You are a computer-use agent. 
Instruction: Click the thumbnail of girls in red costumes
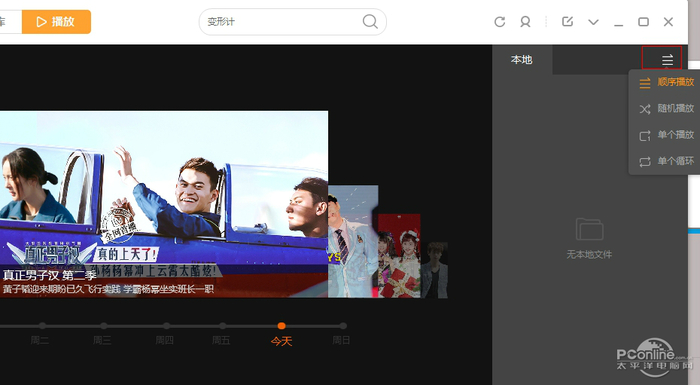pos(399,256)
